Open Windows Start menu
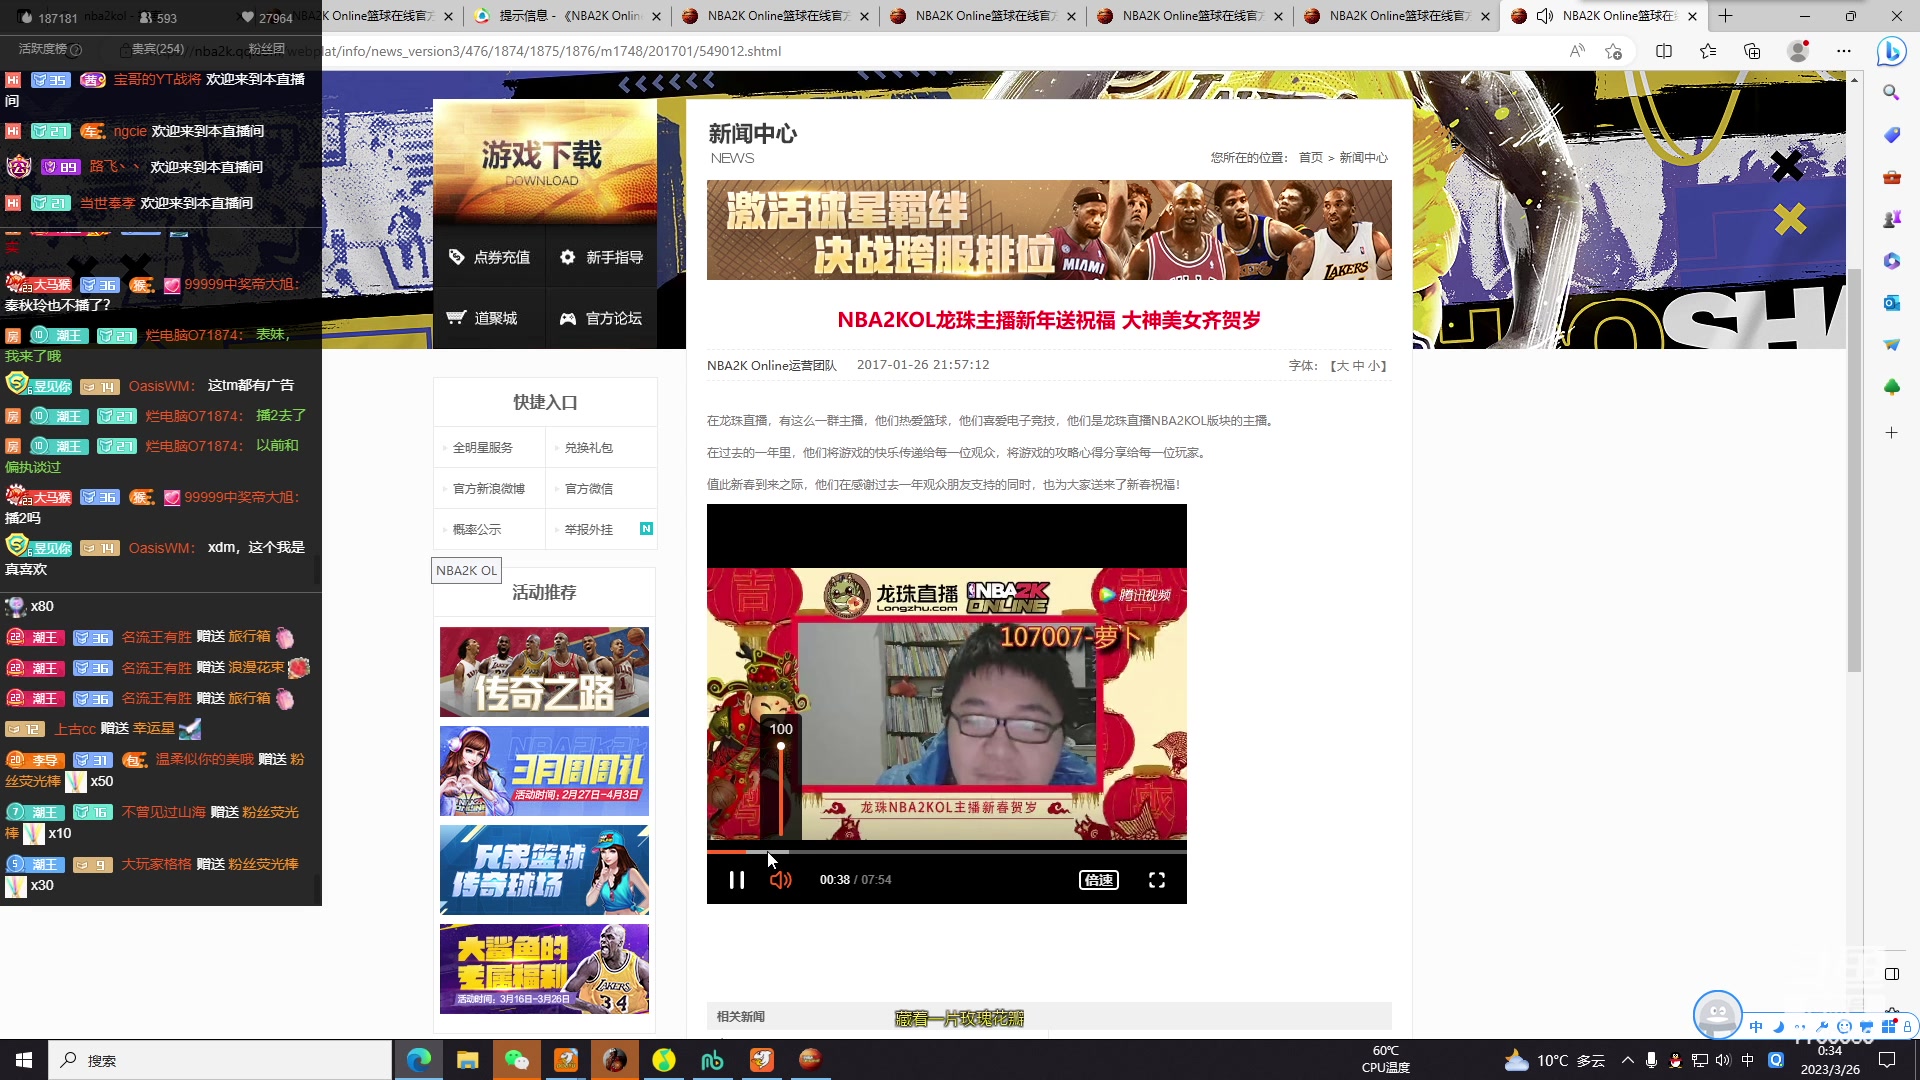Screen dimensions: 1920x1080 (24, 1060)
